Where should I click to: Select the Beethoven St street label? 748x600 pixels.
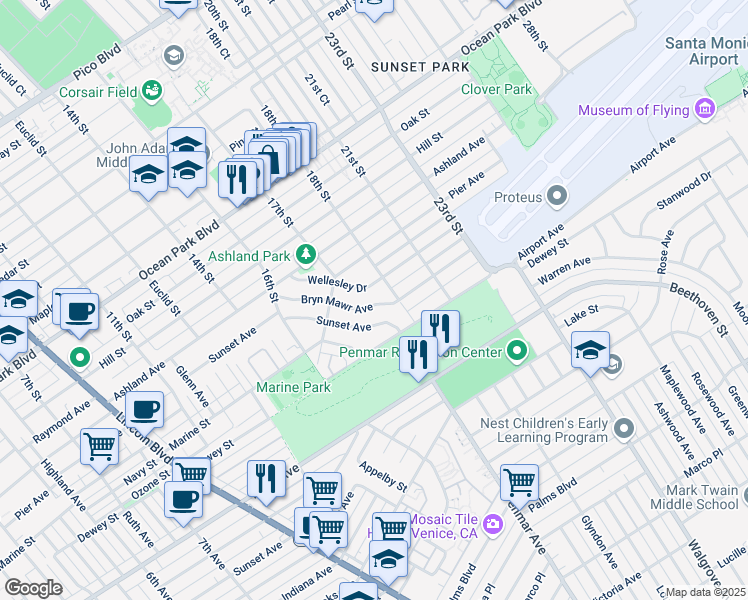pyautogui.click(x=699, y=309)
